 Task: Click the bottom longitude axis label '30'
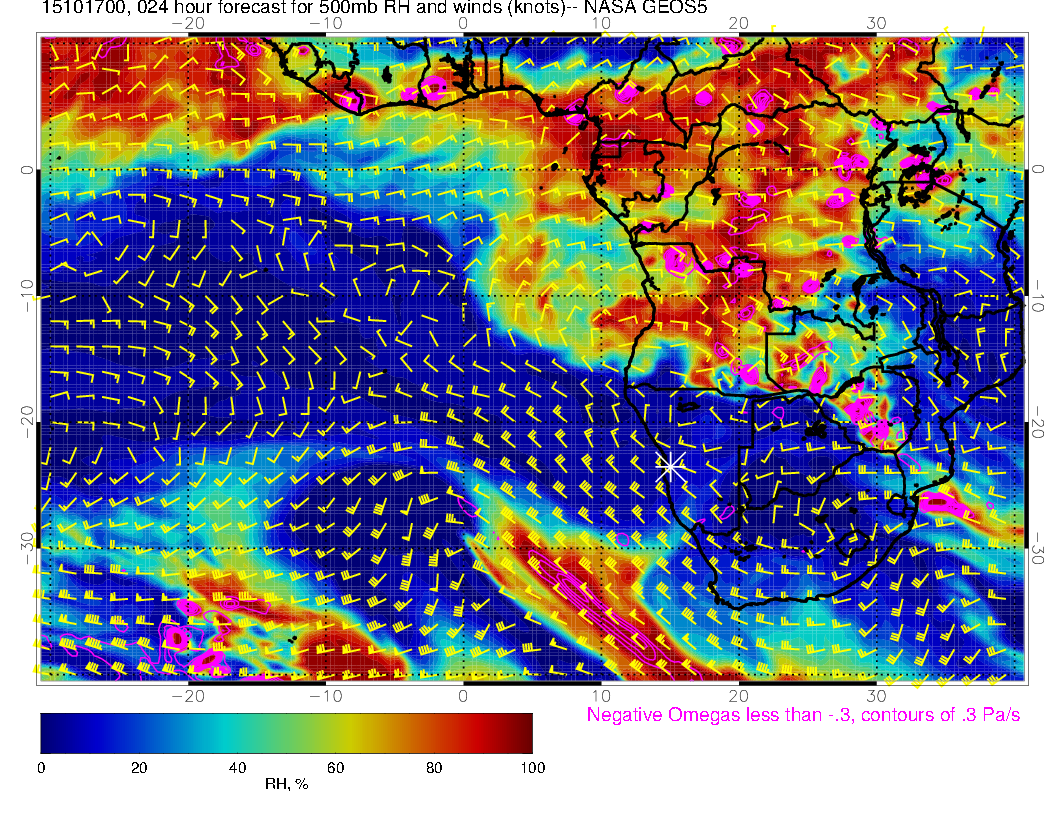(876, 696)
